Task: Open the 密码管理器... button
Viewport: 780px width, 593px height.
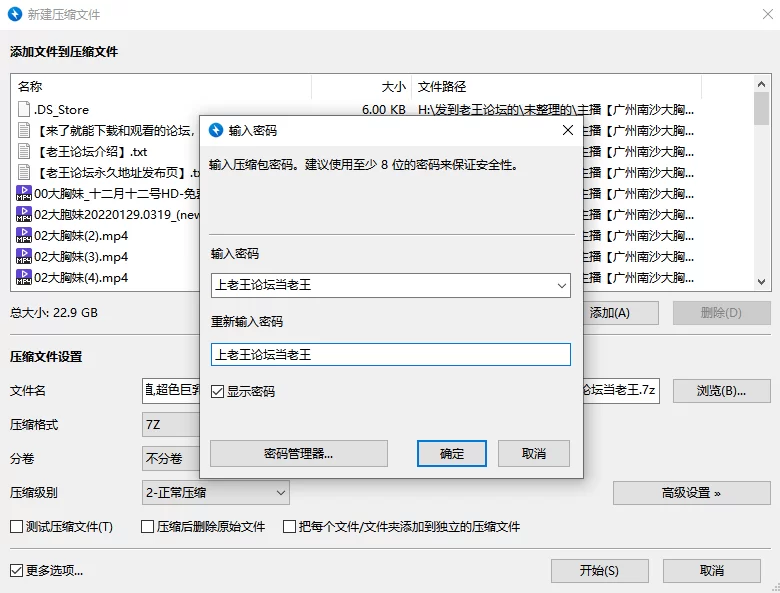Action: pos(298,453)
